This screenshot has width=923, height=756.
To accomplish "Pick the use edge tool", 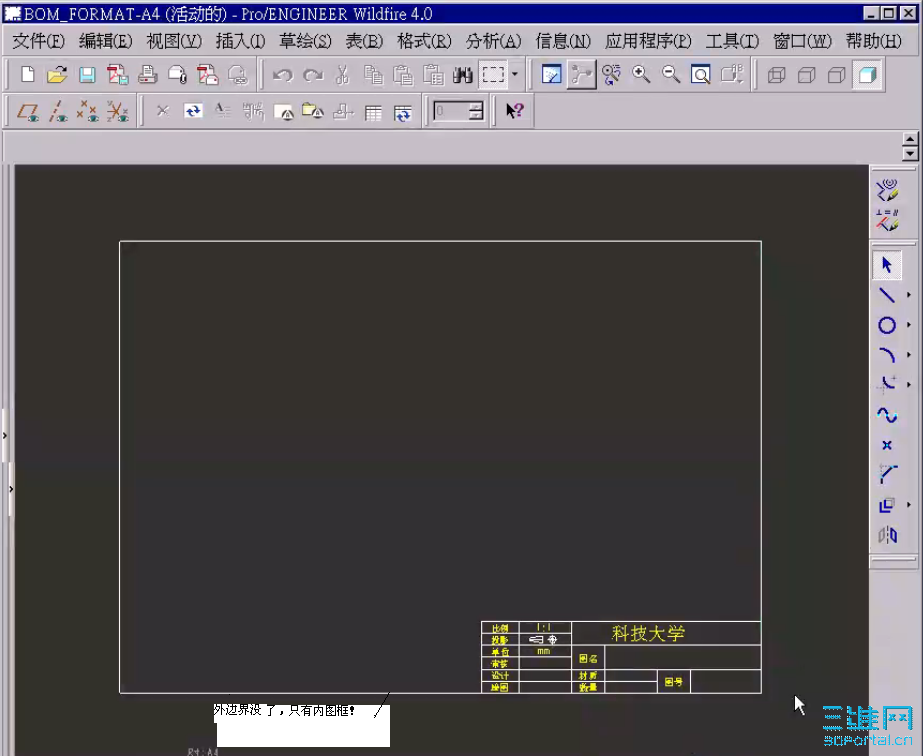I will pos(887,505).
